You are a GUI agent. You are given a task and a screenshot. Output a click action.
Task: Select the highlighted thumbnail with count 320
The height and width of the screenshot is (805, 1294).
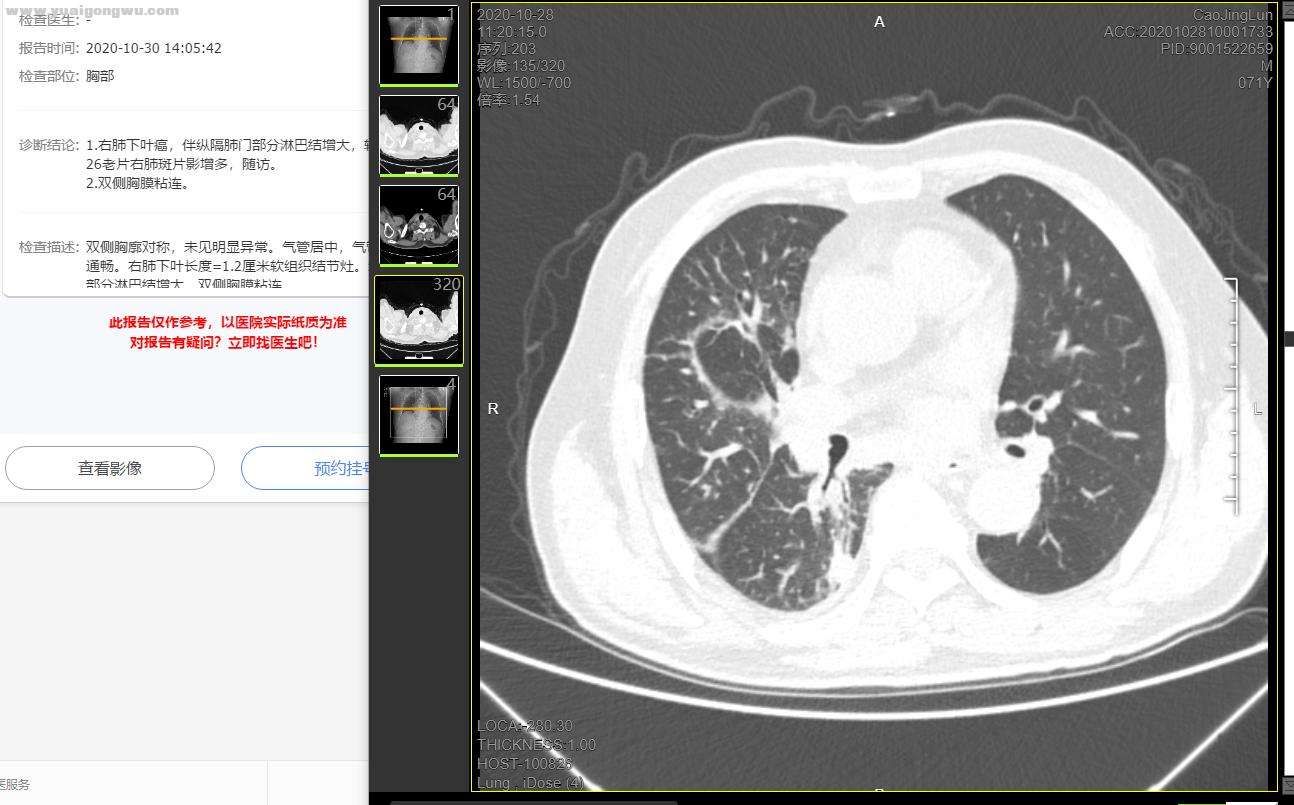tap(419, 320)
